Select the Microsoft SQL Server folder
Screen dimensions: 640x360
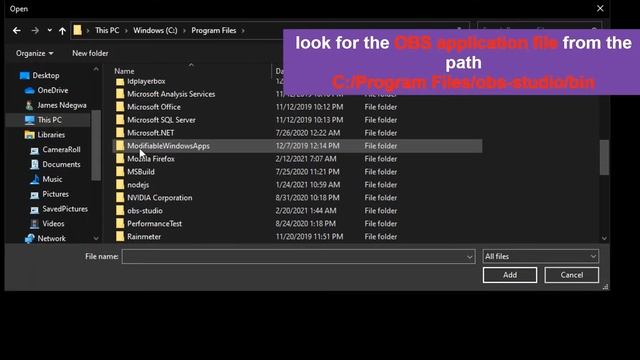[161, 120]
